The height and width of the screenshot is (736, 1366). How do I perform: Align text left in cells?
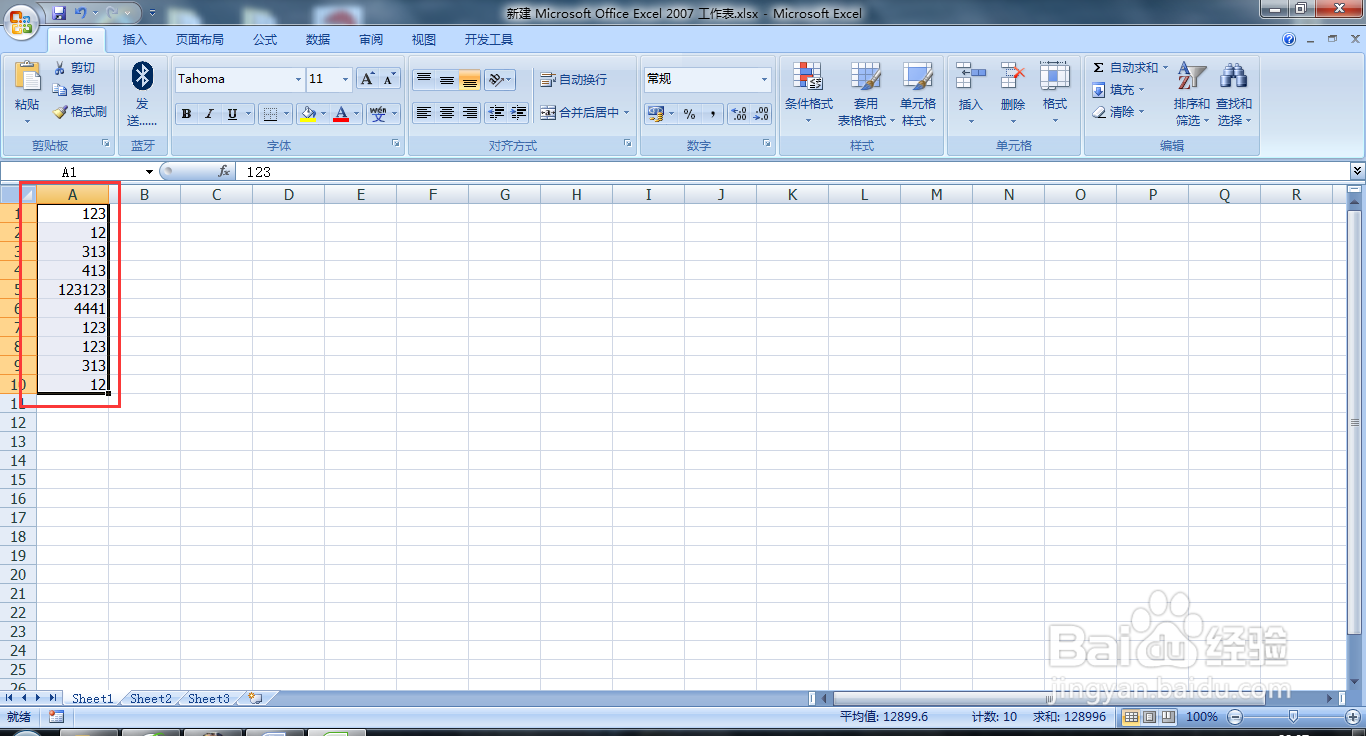[x=424, y=113]
